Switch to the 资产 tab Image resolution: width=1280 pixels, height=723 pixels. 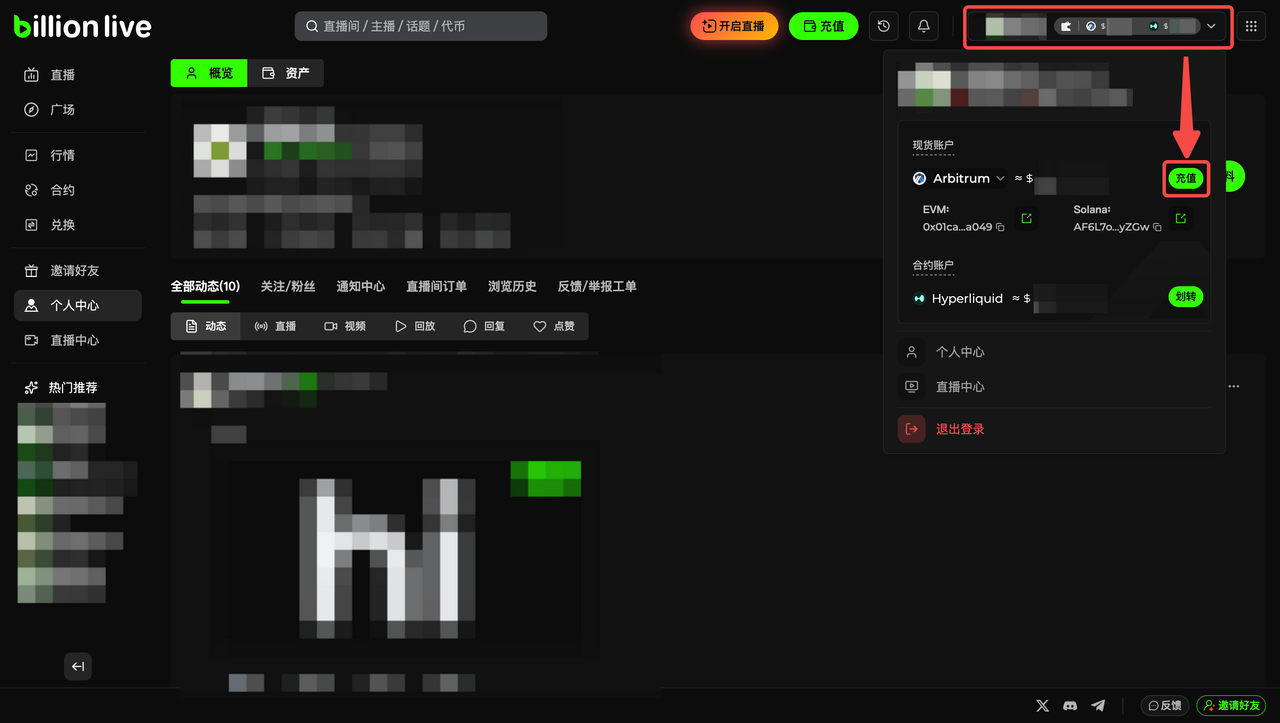tap(286, 73)
